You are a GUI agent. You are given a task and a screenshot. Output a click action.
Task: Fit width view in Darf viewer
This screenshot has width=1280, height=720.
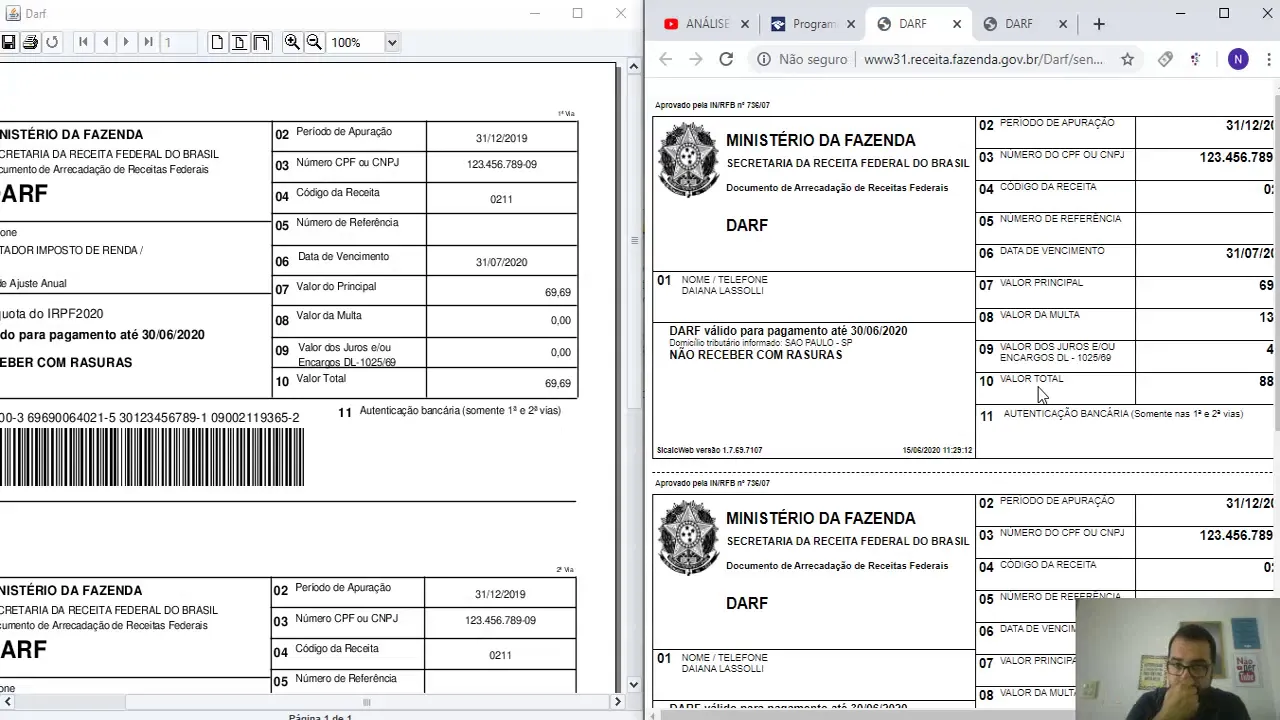[261, 42]
